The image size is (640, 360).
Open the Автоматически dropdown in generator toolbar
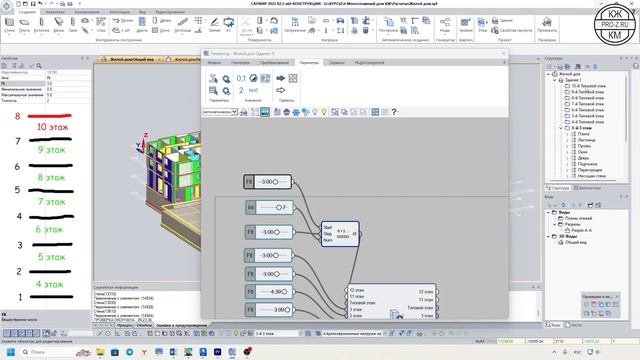point(220,112)
